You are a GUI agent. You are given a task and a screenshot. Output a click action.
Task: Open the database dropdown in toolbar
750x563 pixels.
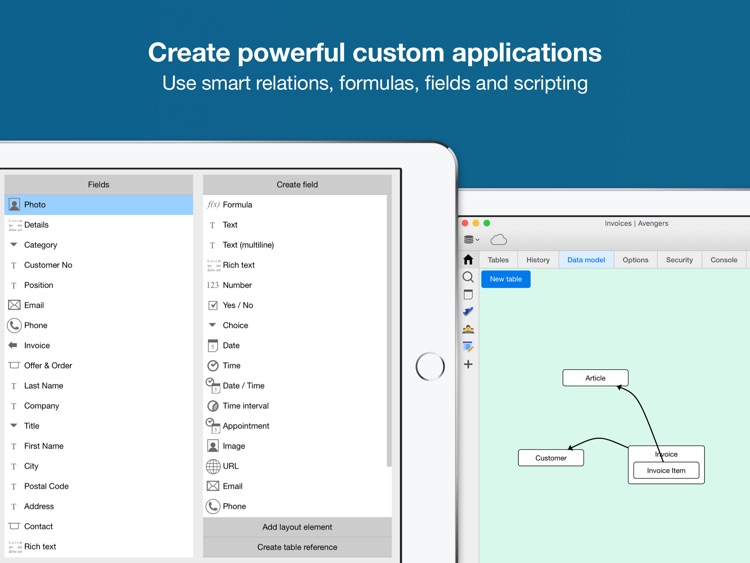pos(472,240)
